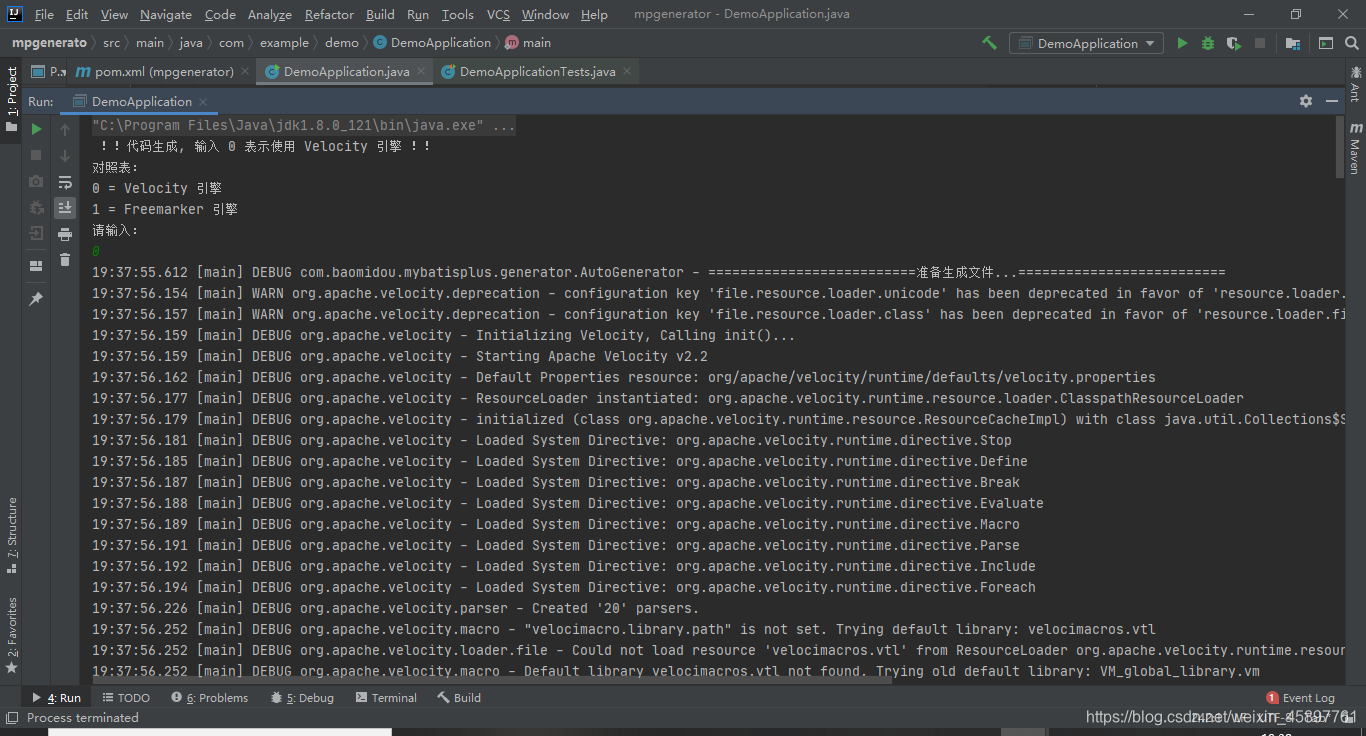Image resolution: width=1366 pixels, height=736 pixels.
Task: Open the Window menu
Action: 545,14
